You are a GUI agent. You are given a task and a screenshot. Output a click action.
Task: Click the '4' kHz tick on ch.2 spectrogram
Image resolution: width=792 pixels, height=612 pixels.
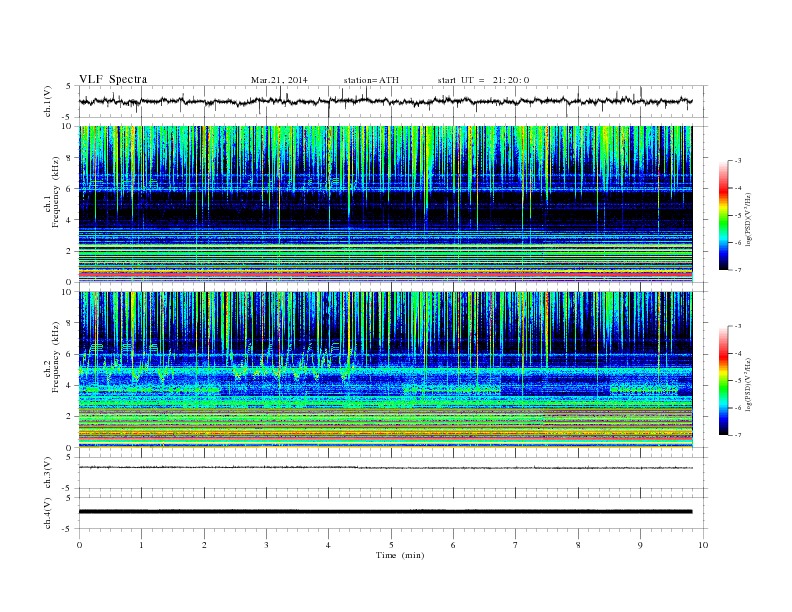(x=70, y=386)
